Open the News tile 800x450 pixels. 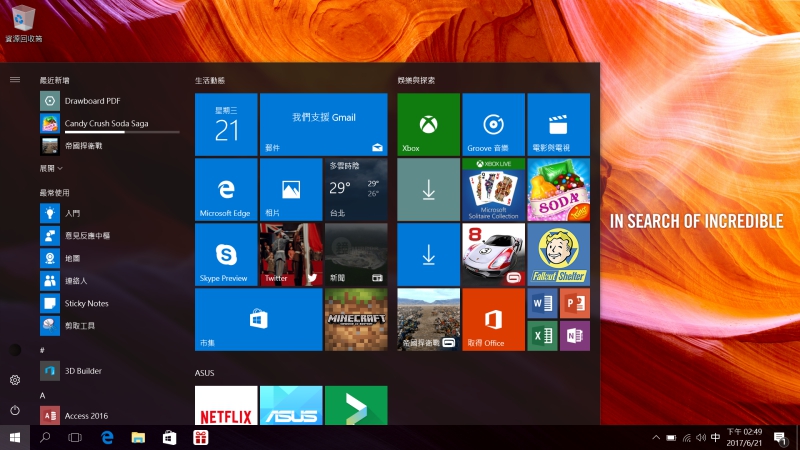356,255
